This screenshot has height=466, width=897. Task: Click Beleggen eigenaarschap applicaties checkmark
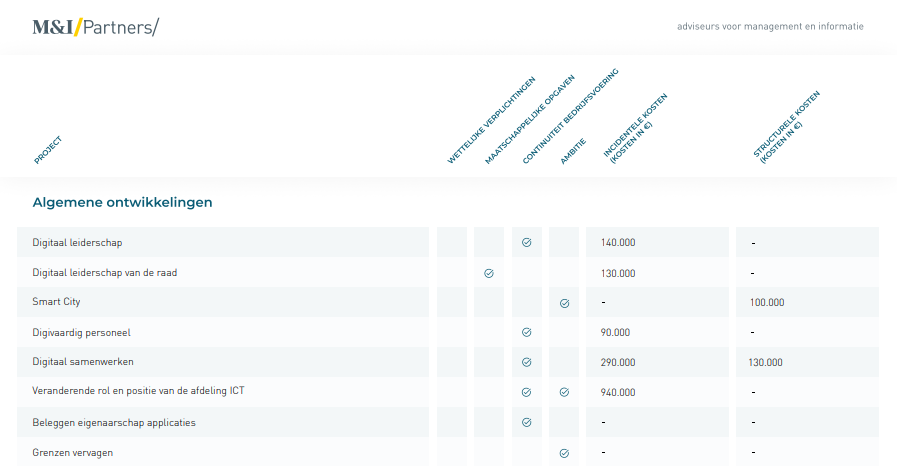527,422
